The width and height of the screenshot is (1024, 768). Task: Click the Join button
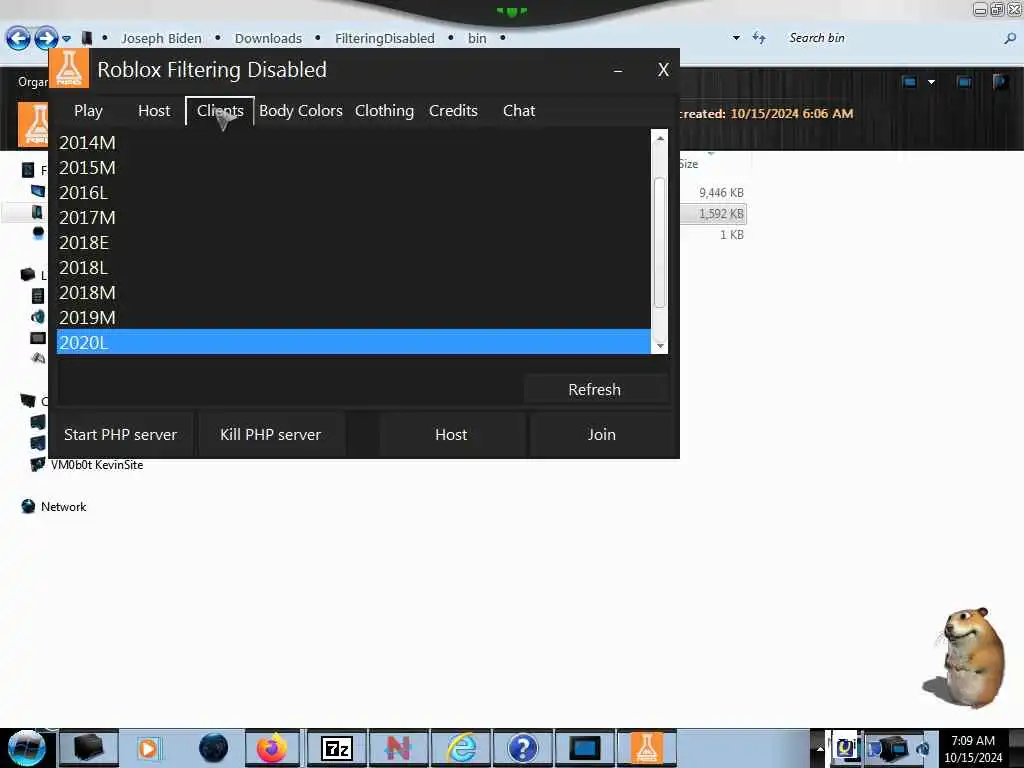(x=601, y=435)
